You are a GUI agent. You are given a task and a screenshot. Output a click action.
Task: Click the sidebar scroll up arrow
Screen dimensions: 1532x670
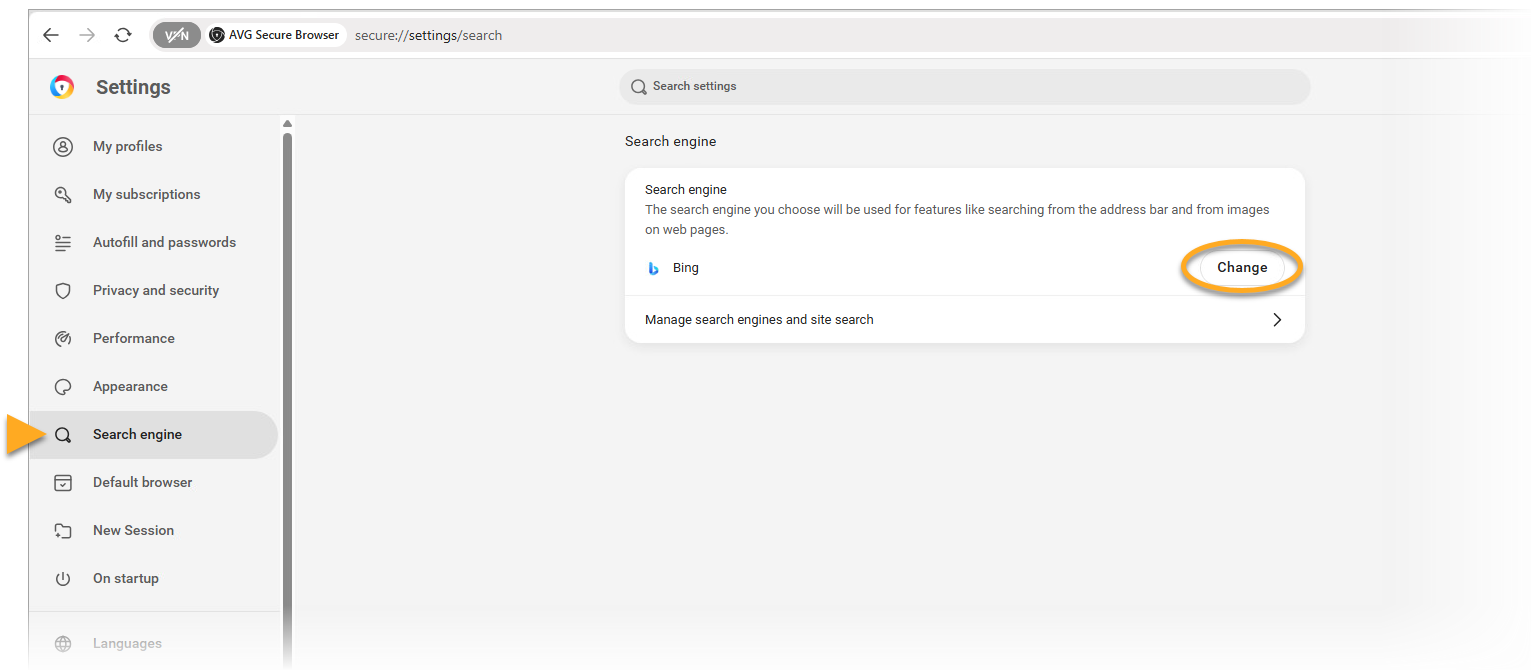pos(288,124)
